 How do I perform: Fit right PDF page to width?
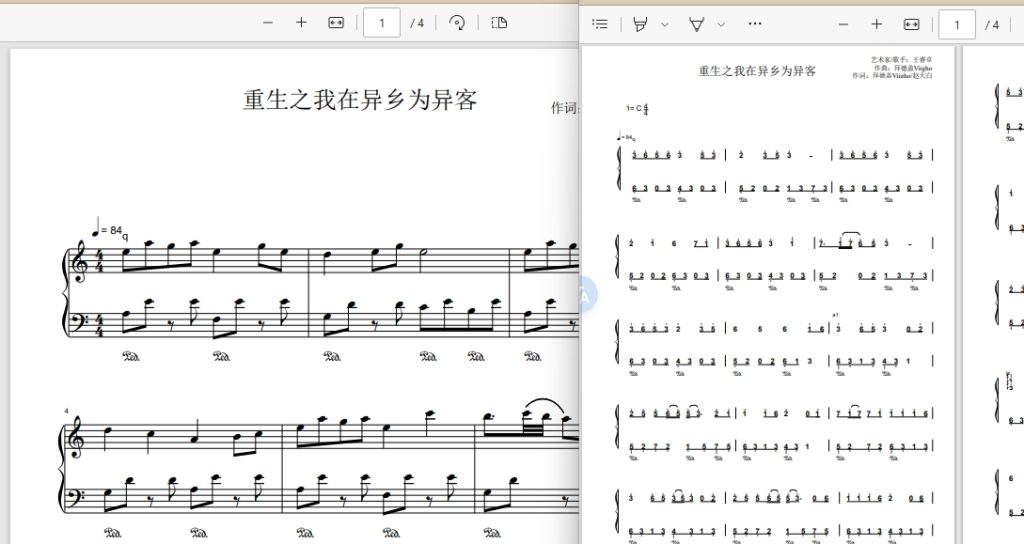coord(911,24)
